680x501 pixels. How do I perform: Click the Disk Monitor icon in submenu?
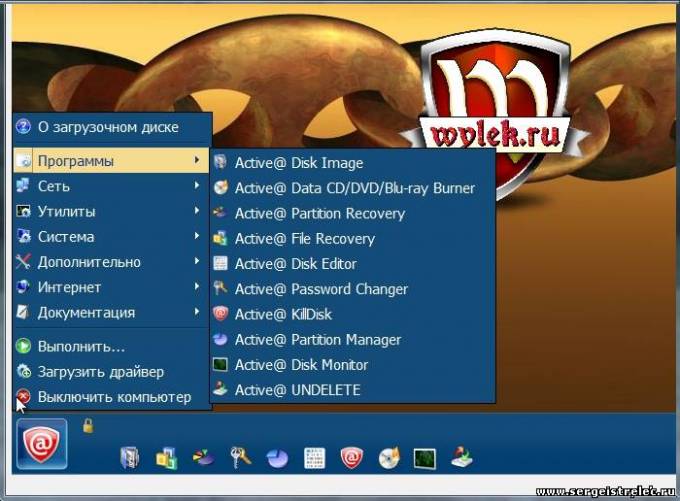tap(220, 364)
